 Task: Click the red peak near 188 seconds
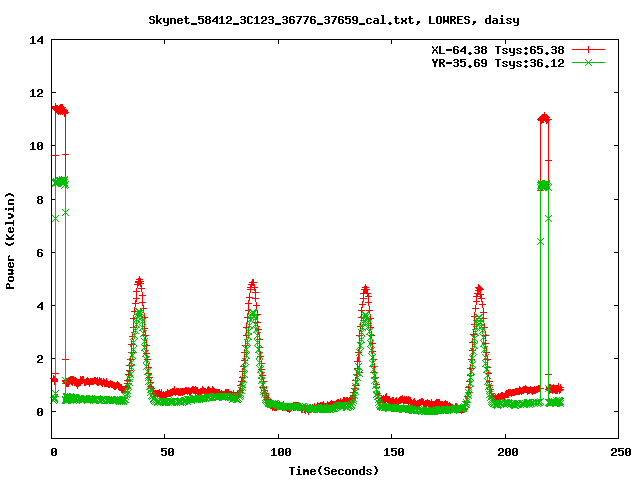[x=479, y=289]
